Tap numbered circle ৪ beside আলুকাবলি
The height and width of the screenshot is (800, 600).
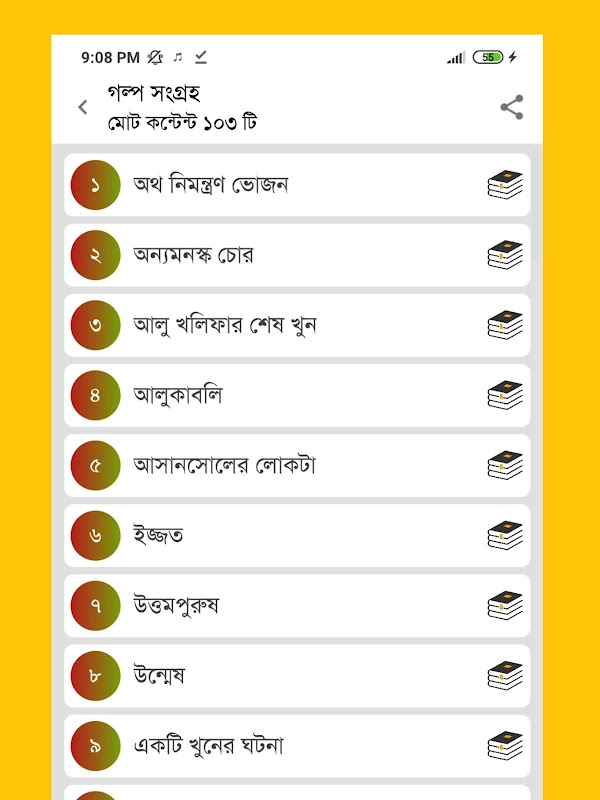[95, 395]
